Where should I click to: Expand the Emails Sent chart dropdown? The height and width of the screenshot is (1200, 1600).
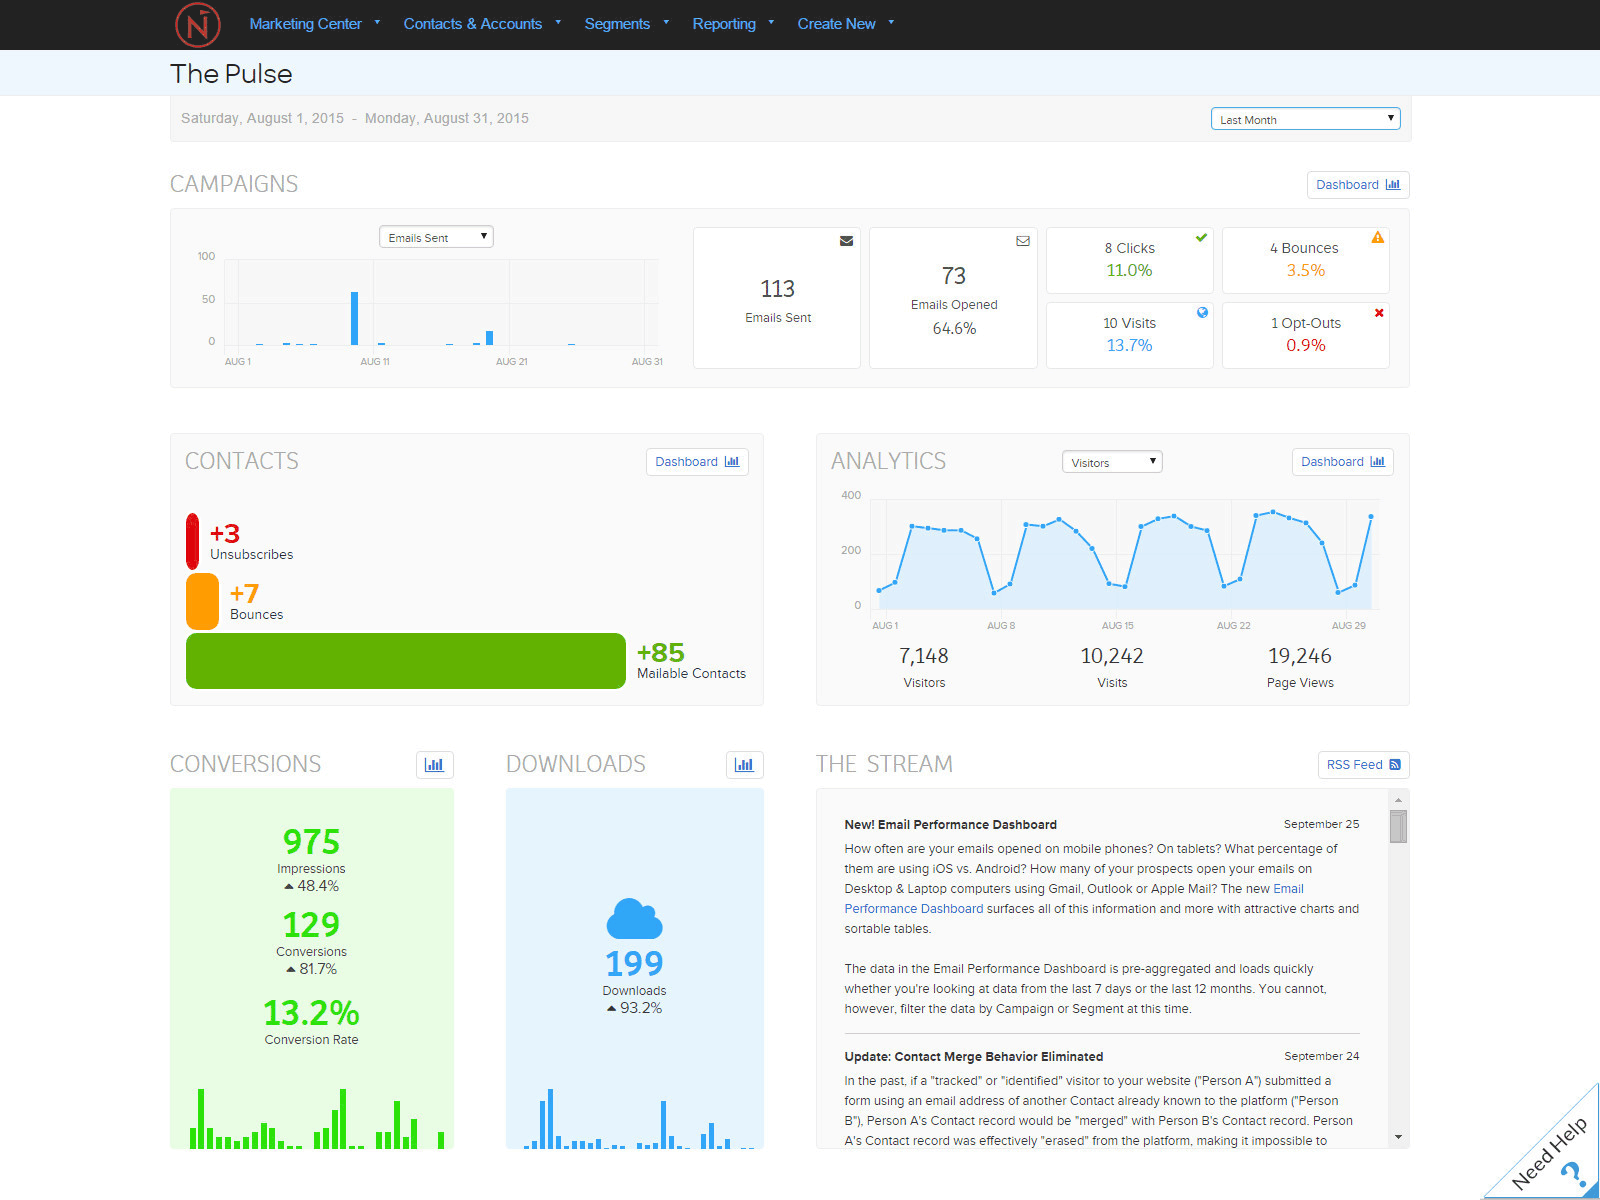tap(436, 237)
